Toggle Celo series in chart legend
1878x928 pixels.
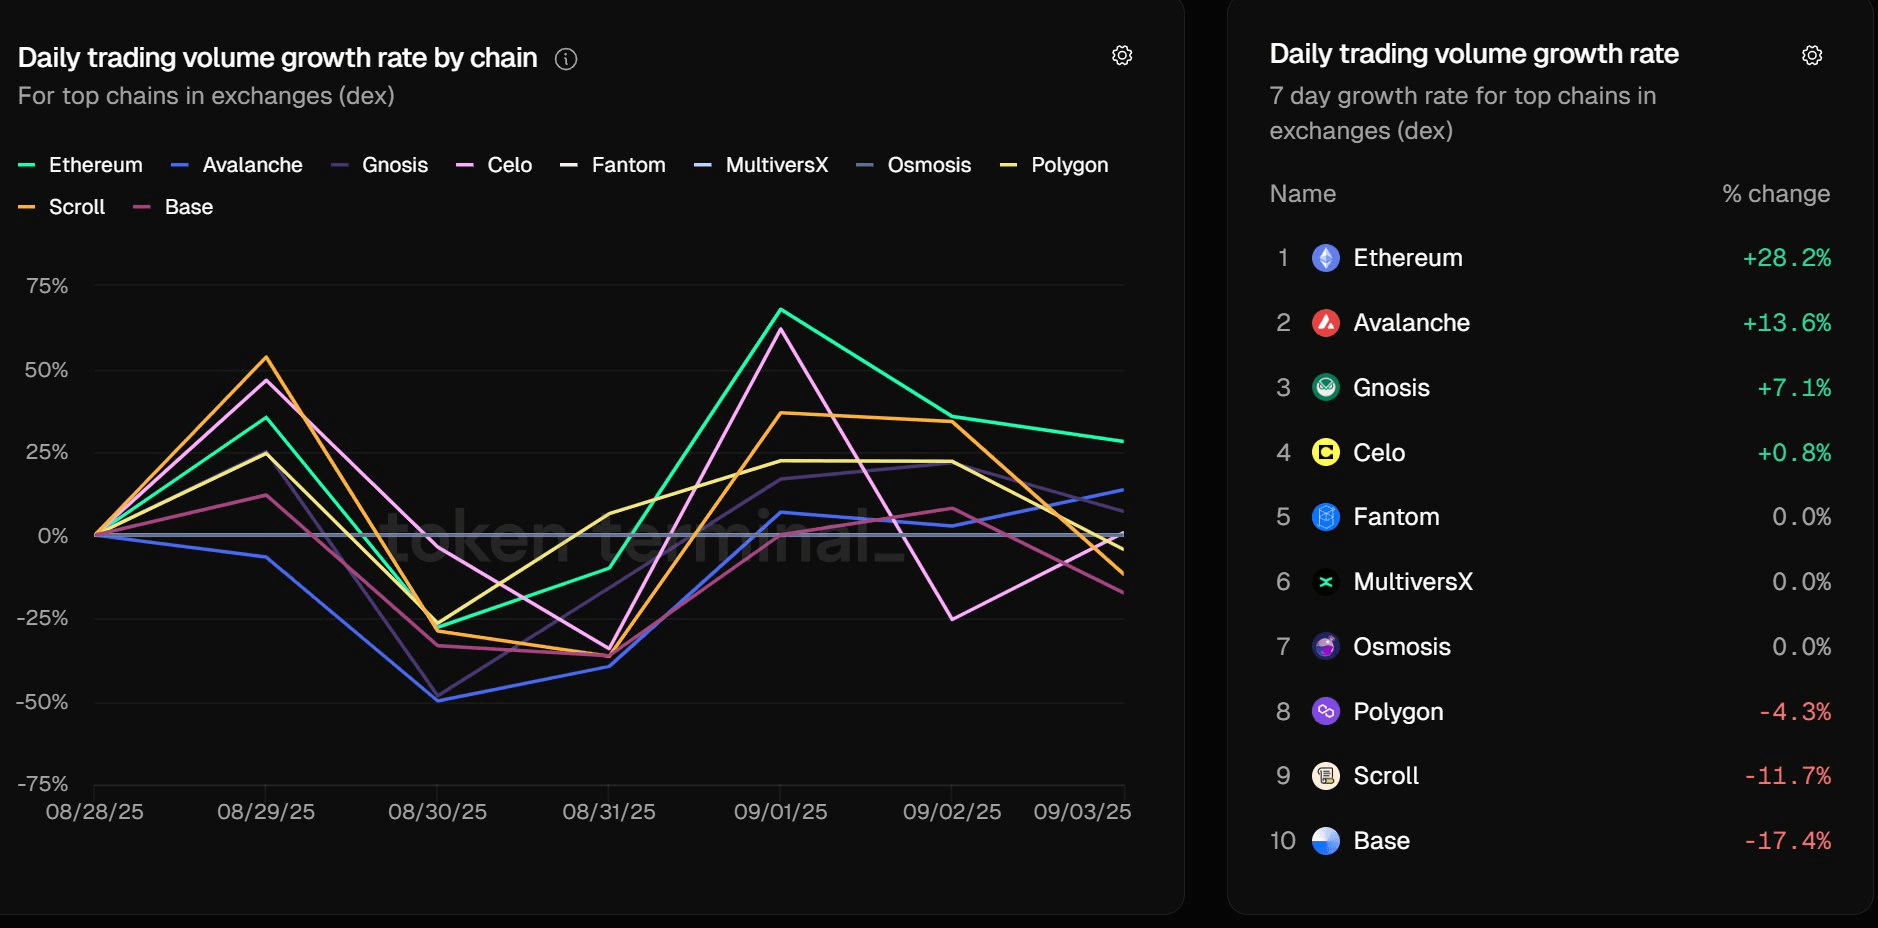click(494, 165)
